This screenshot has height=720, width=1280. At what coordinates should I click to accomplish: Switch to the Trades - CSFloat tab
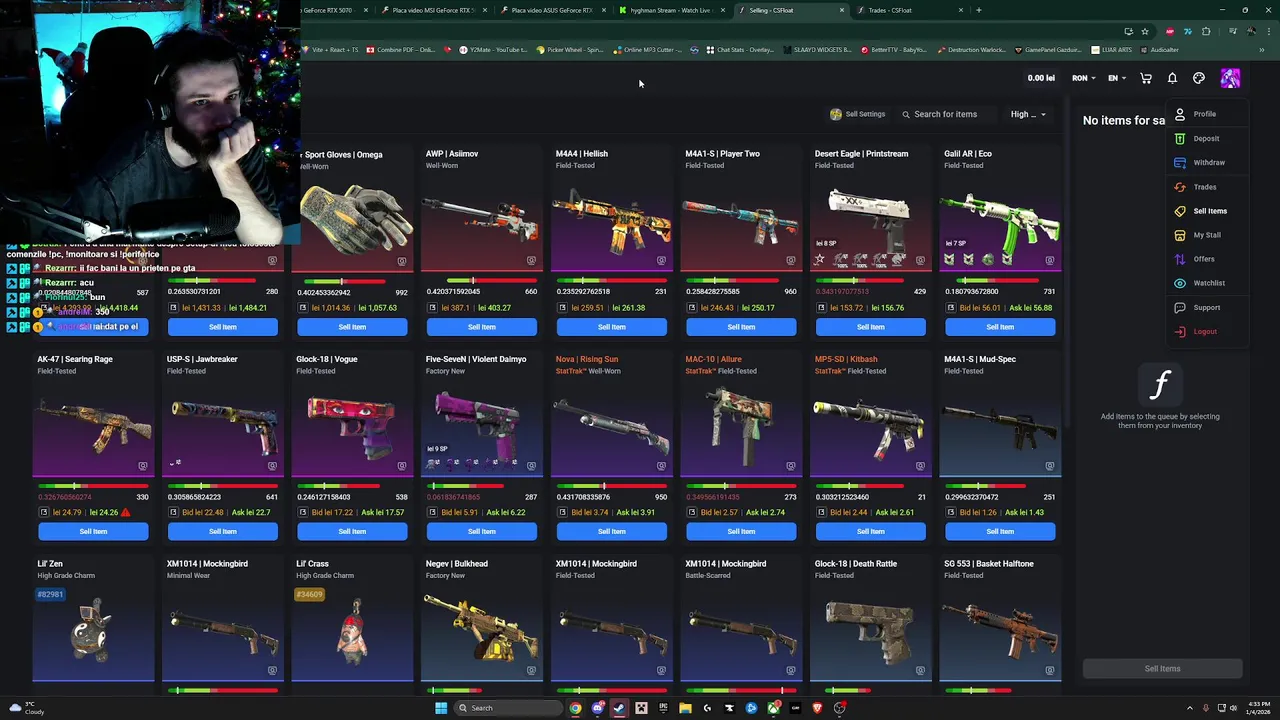pyautogui.click(x=908, y=10)
